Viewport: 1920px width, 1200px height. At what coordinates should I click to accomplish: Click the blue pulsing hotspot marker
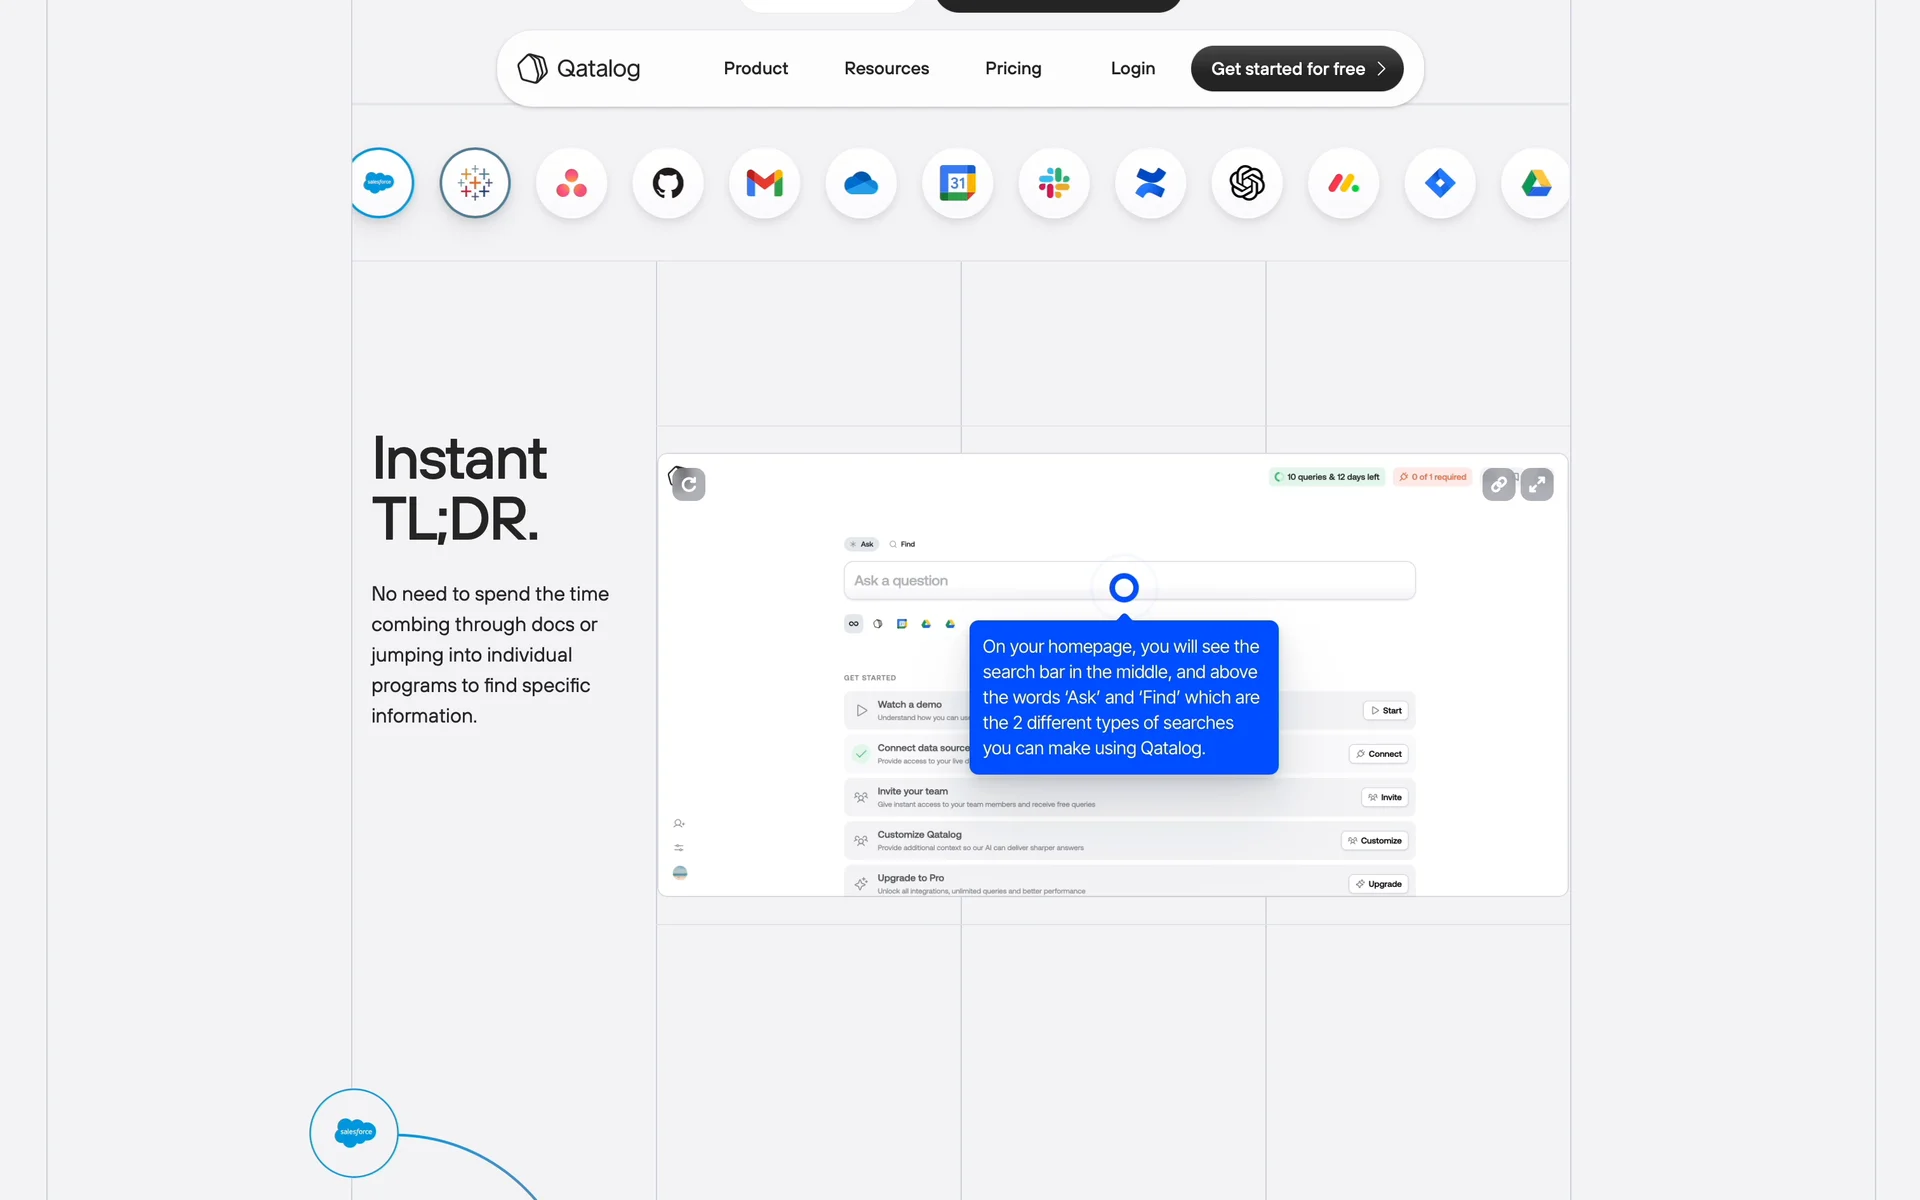point(1124,587)
